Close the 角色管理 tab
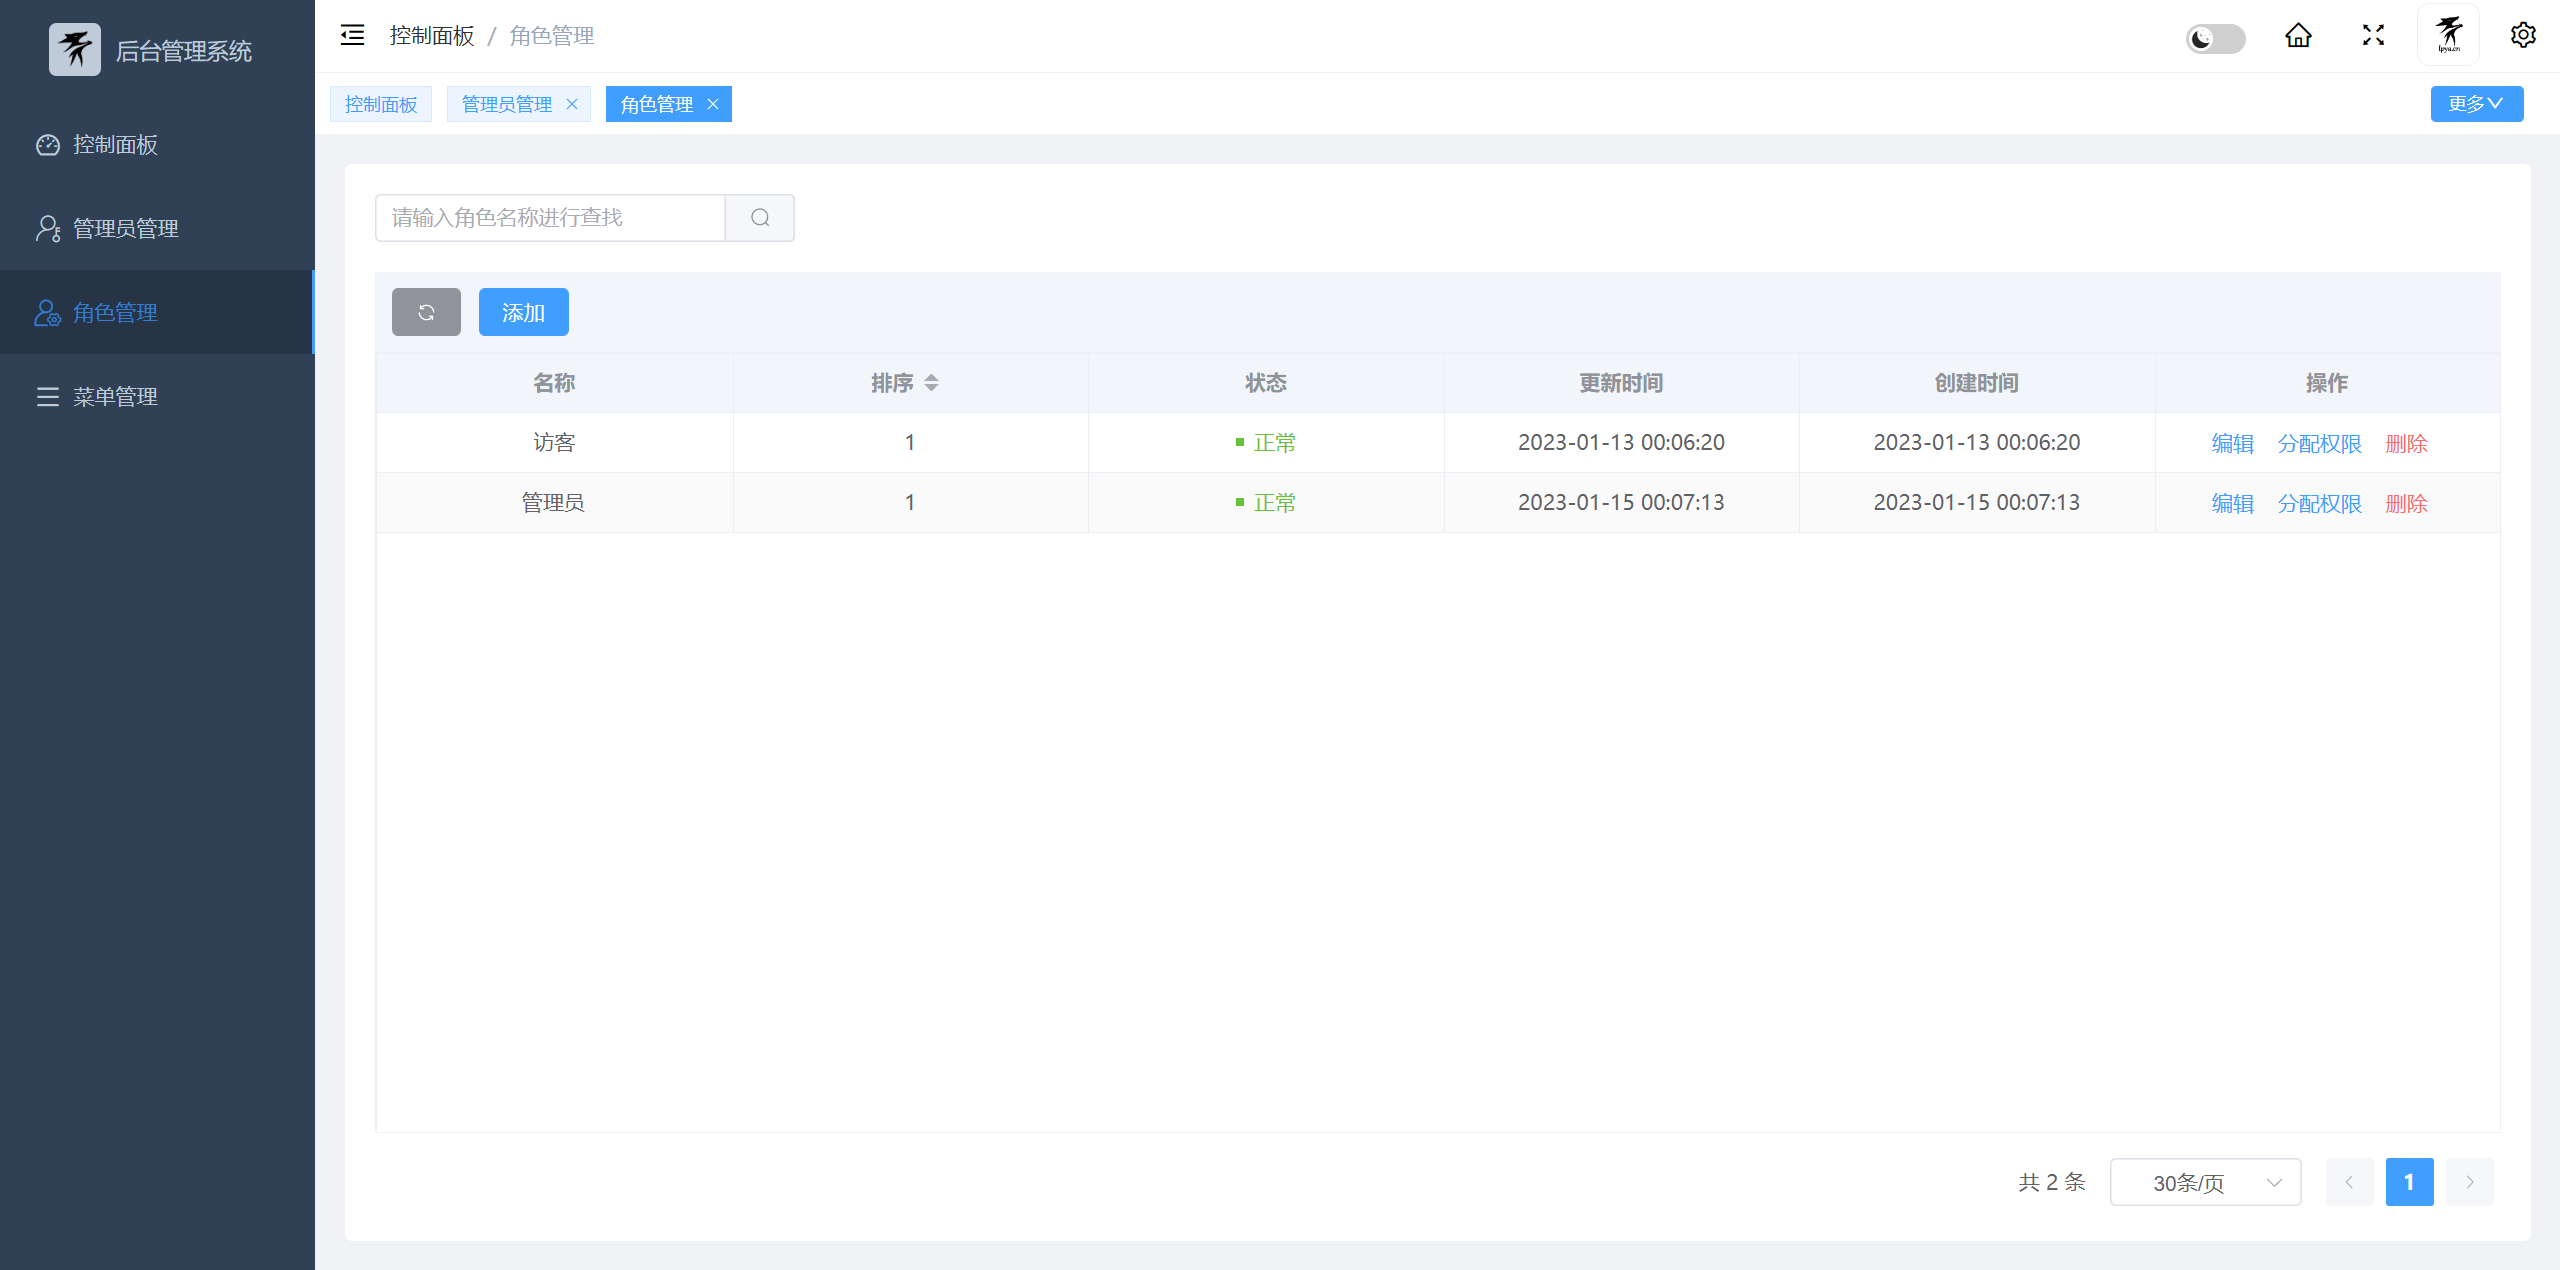This screenshot has width=2560, height=1270. pos(713,104)
